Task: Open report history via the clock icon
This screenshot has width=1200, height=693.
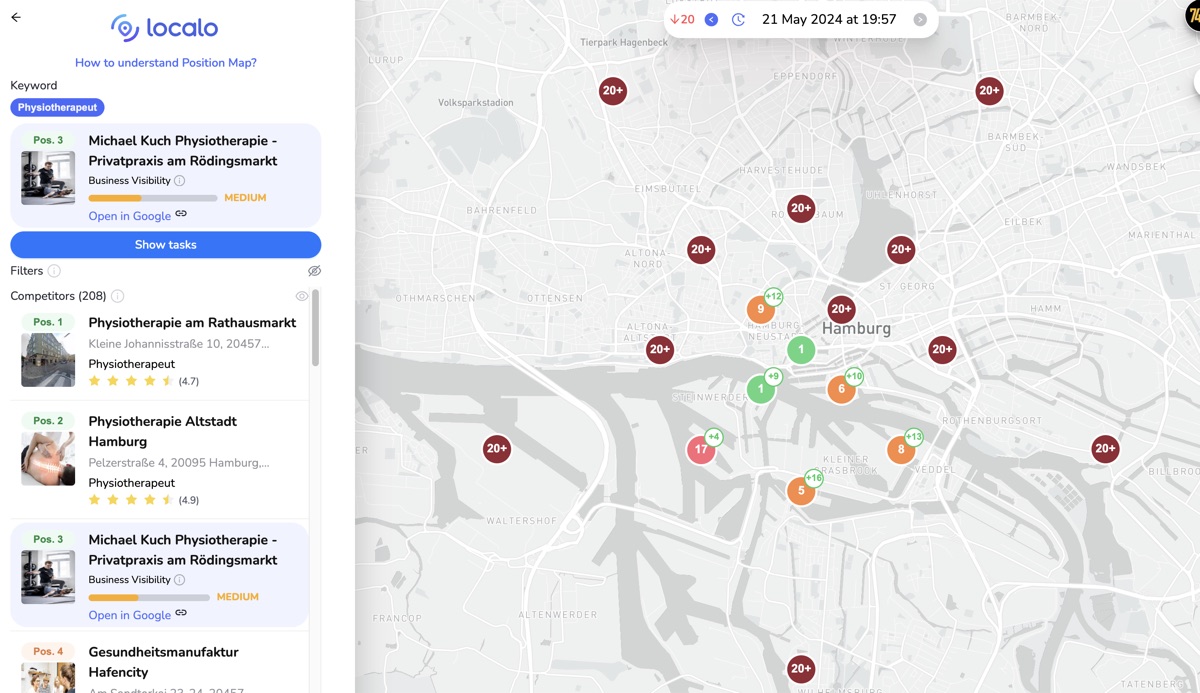Action: click(x=738, y=19)
